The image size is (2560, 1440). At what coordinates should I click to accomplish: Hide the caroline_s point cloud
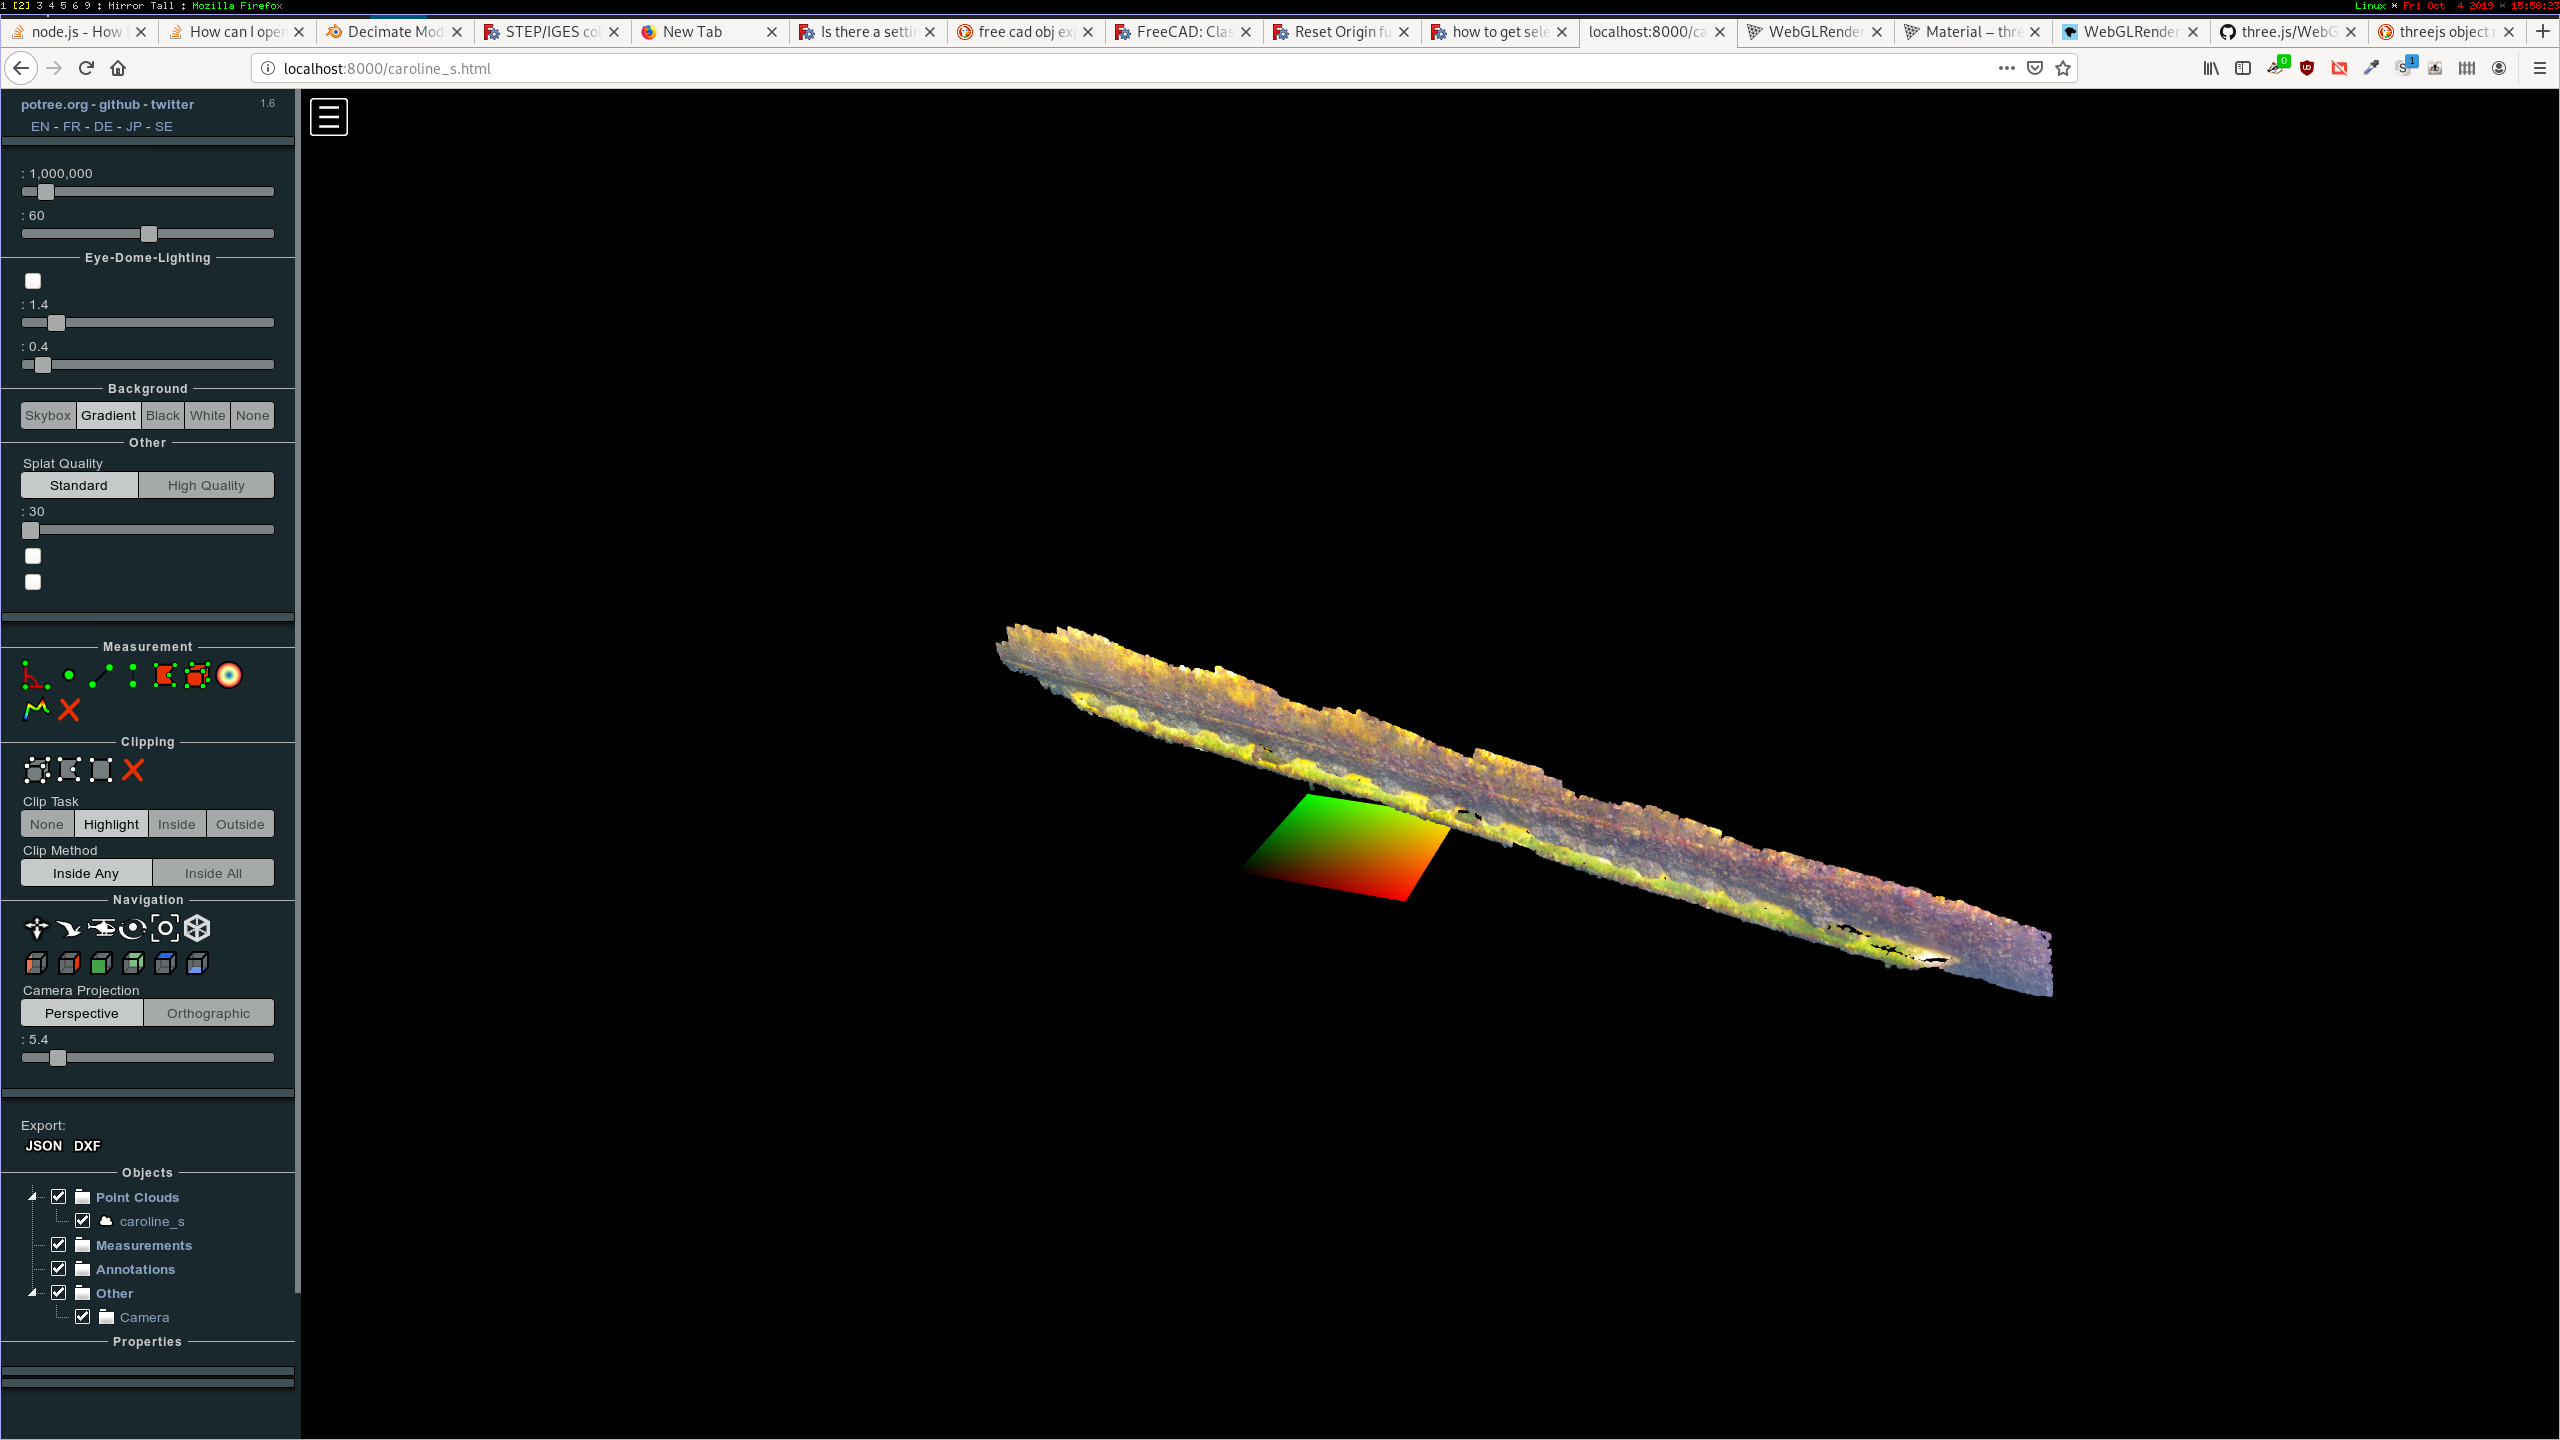coord(83,1220)
